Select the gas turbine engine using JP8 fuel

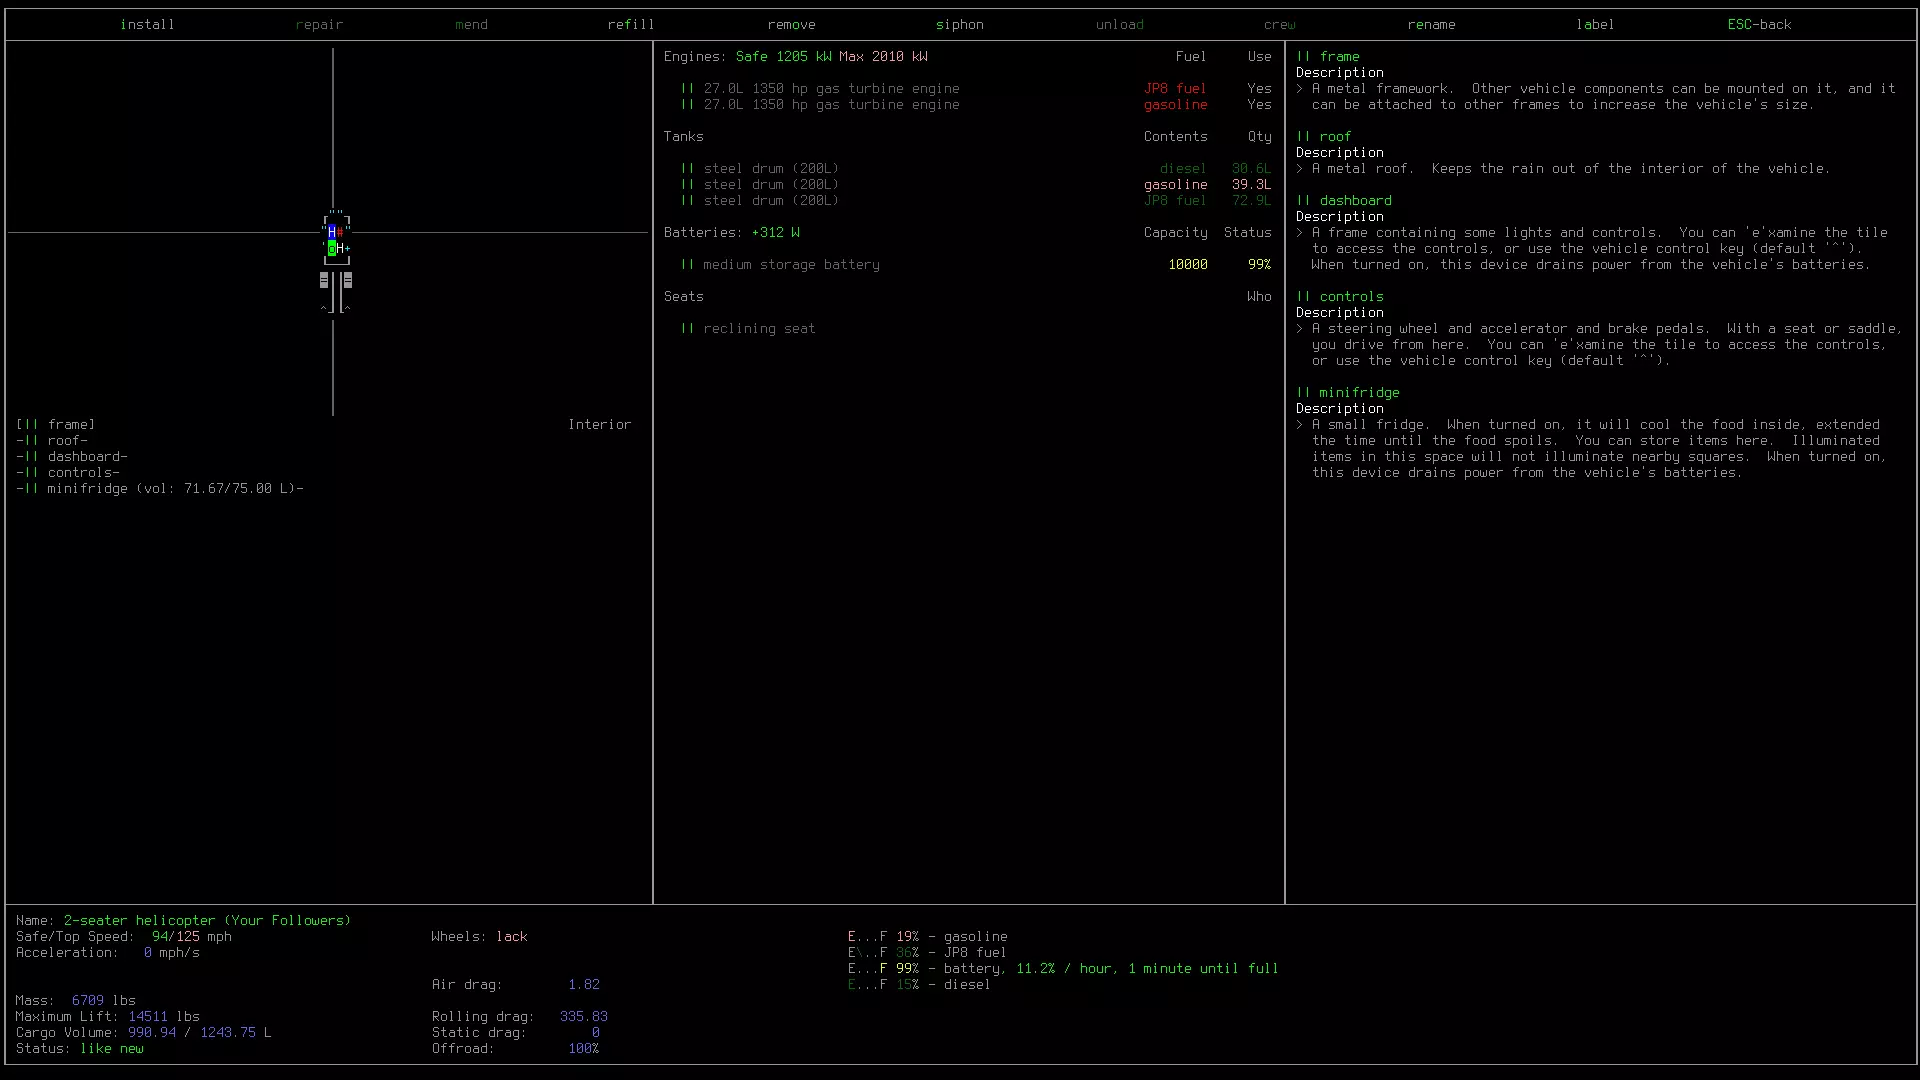coord(975,88)
